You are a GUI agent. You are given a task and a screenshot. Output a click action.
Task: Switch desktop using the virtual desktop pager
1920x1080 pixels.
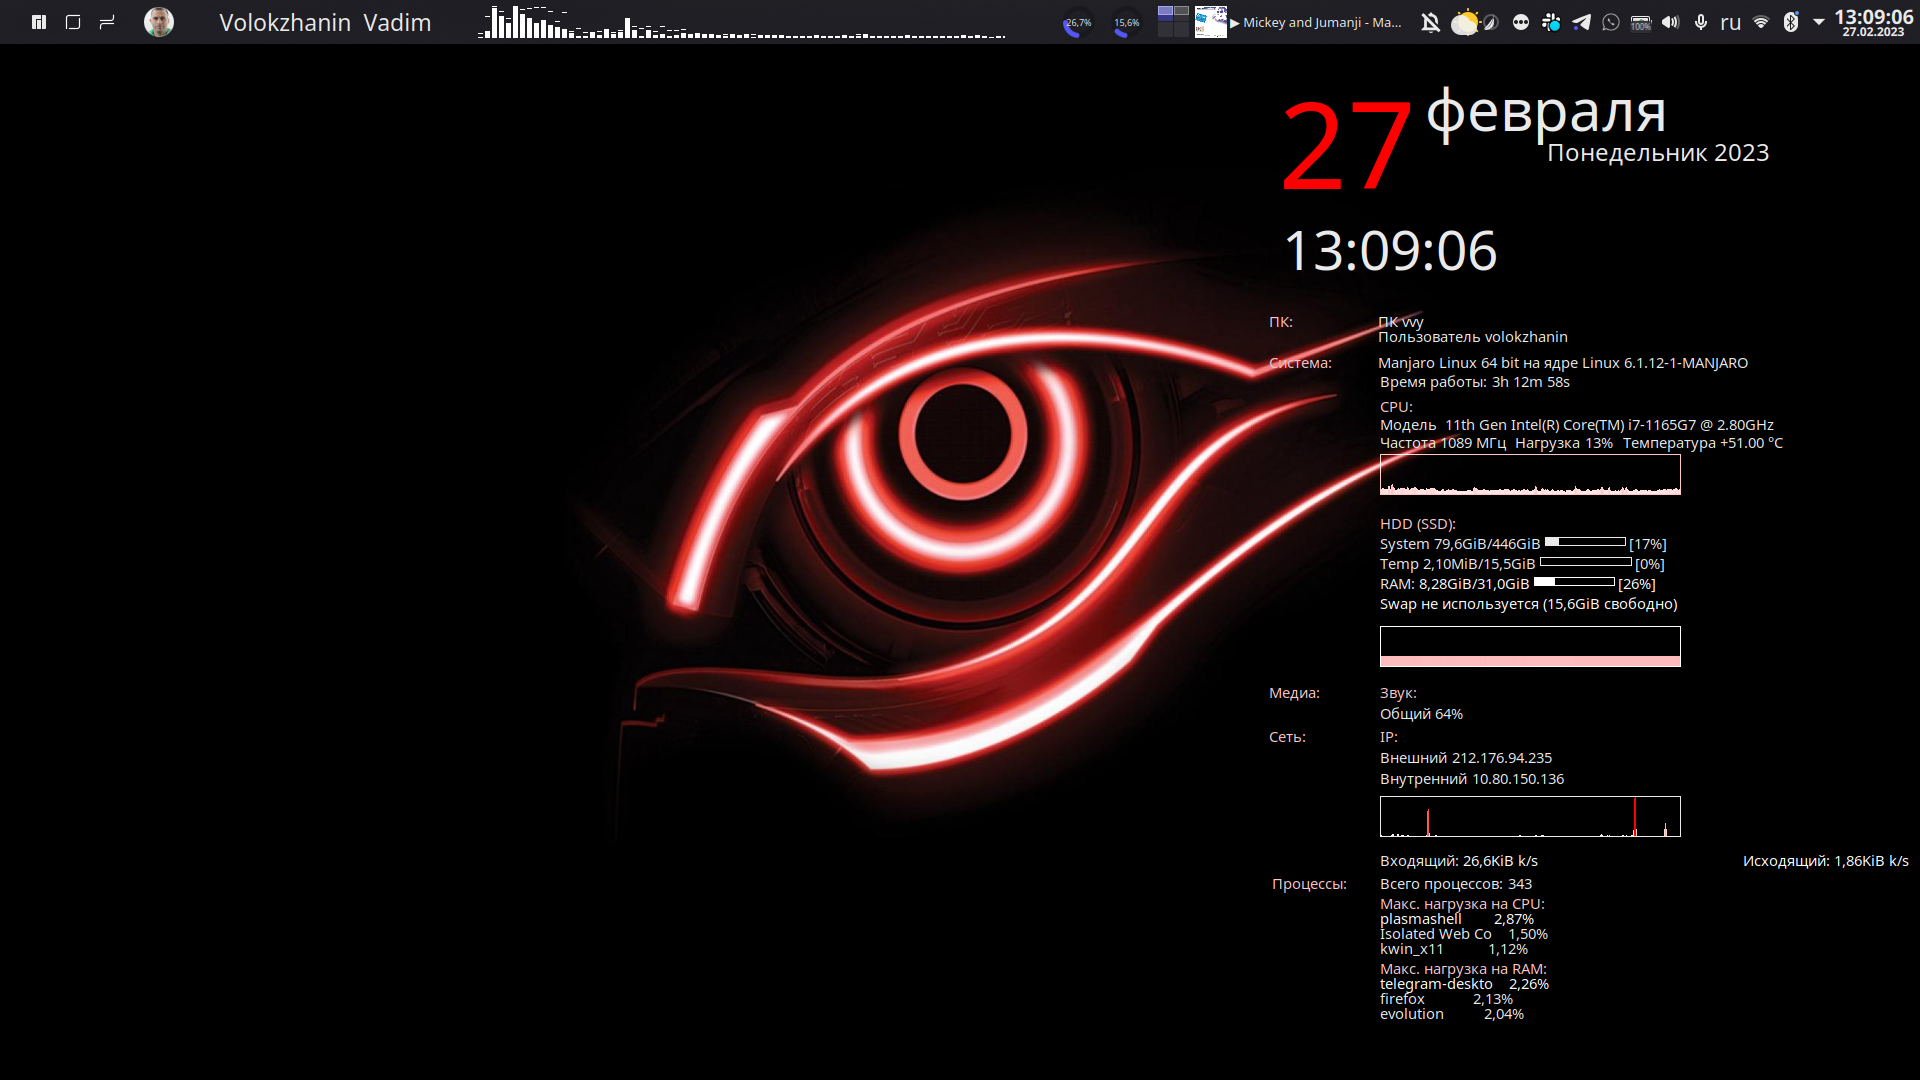1173,22
